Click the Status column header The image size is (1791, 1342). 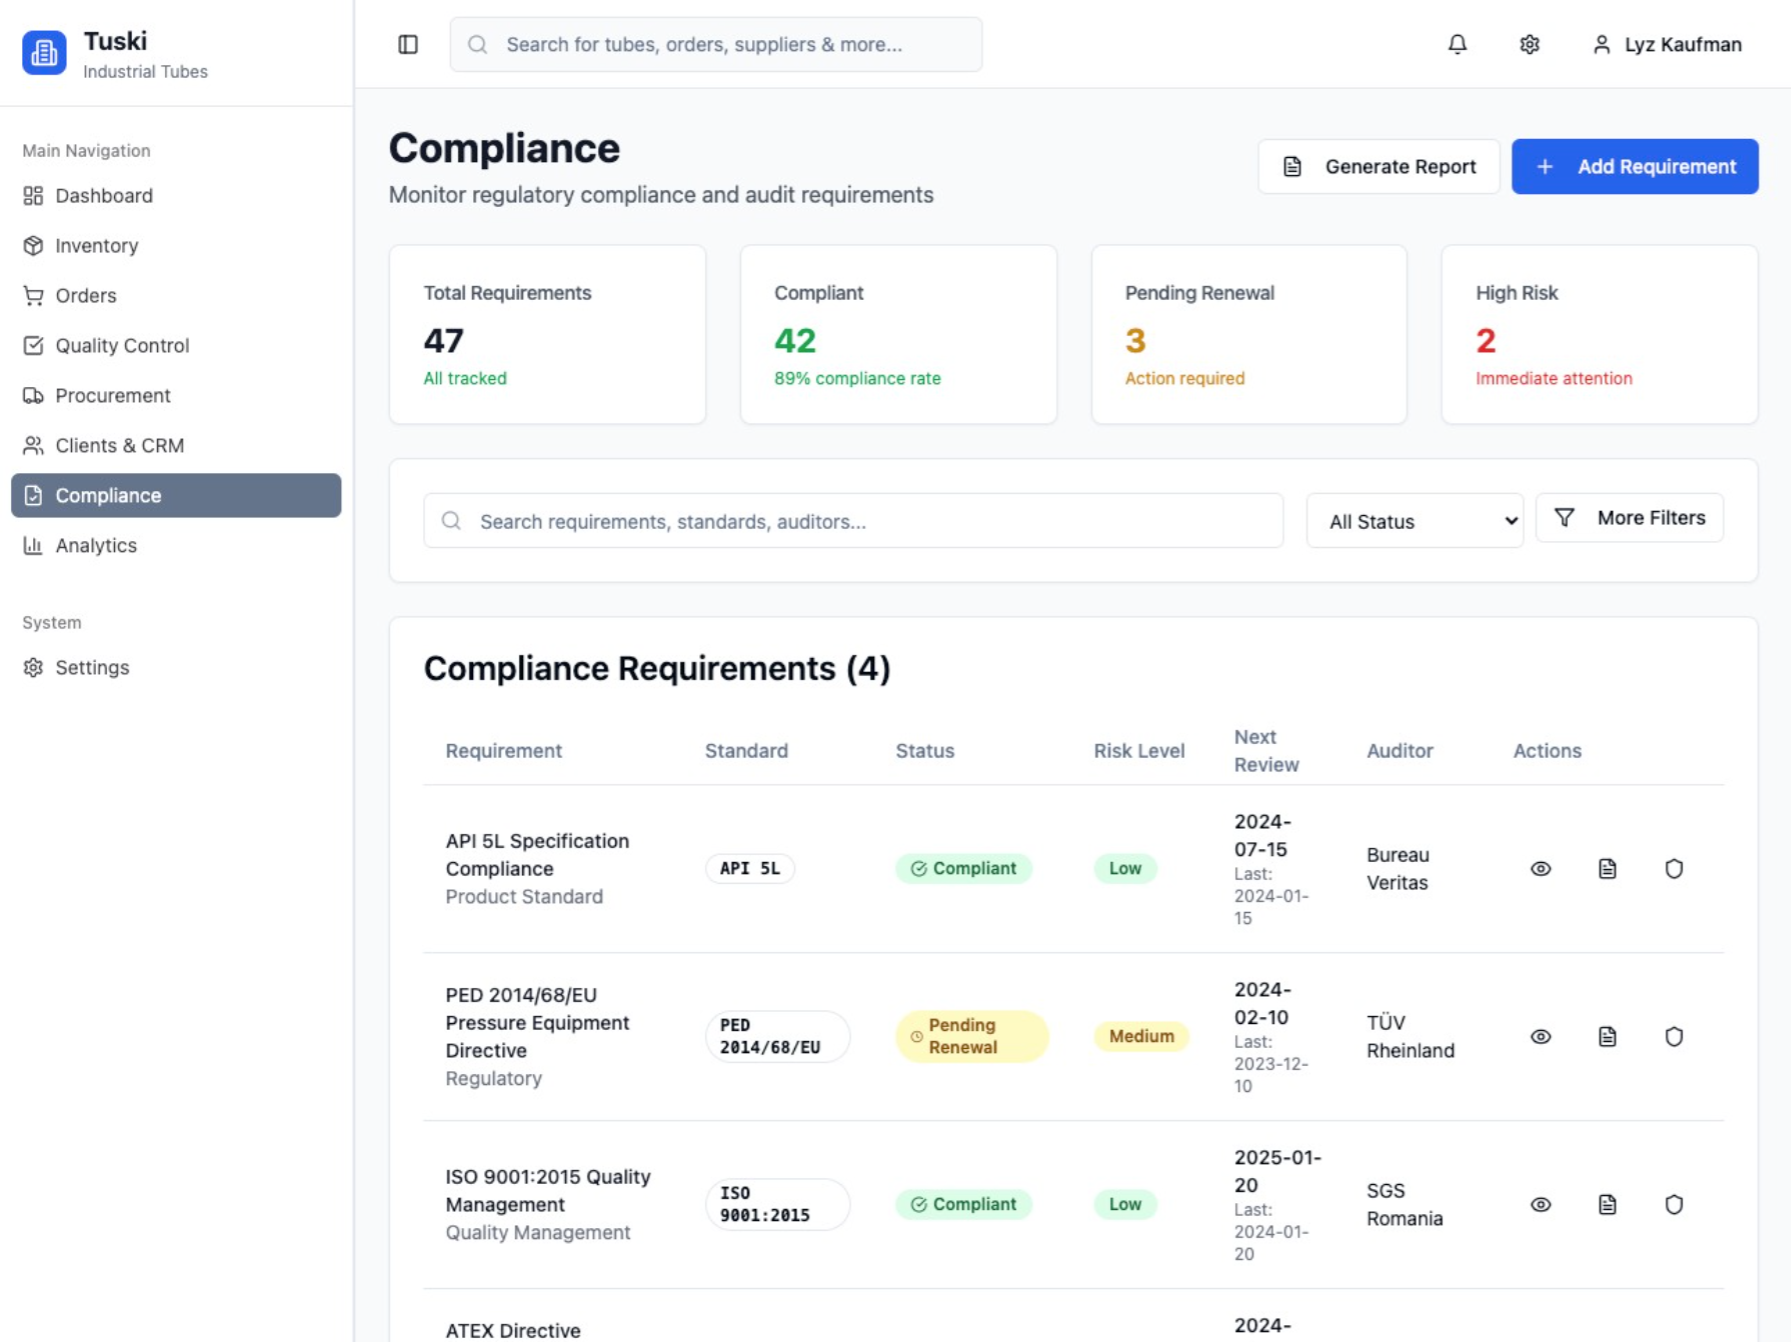point(924,750)
